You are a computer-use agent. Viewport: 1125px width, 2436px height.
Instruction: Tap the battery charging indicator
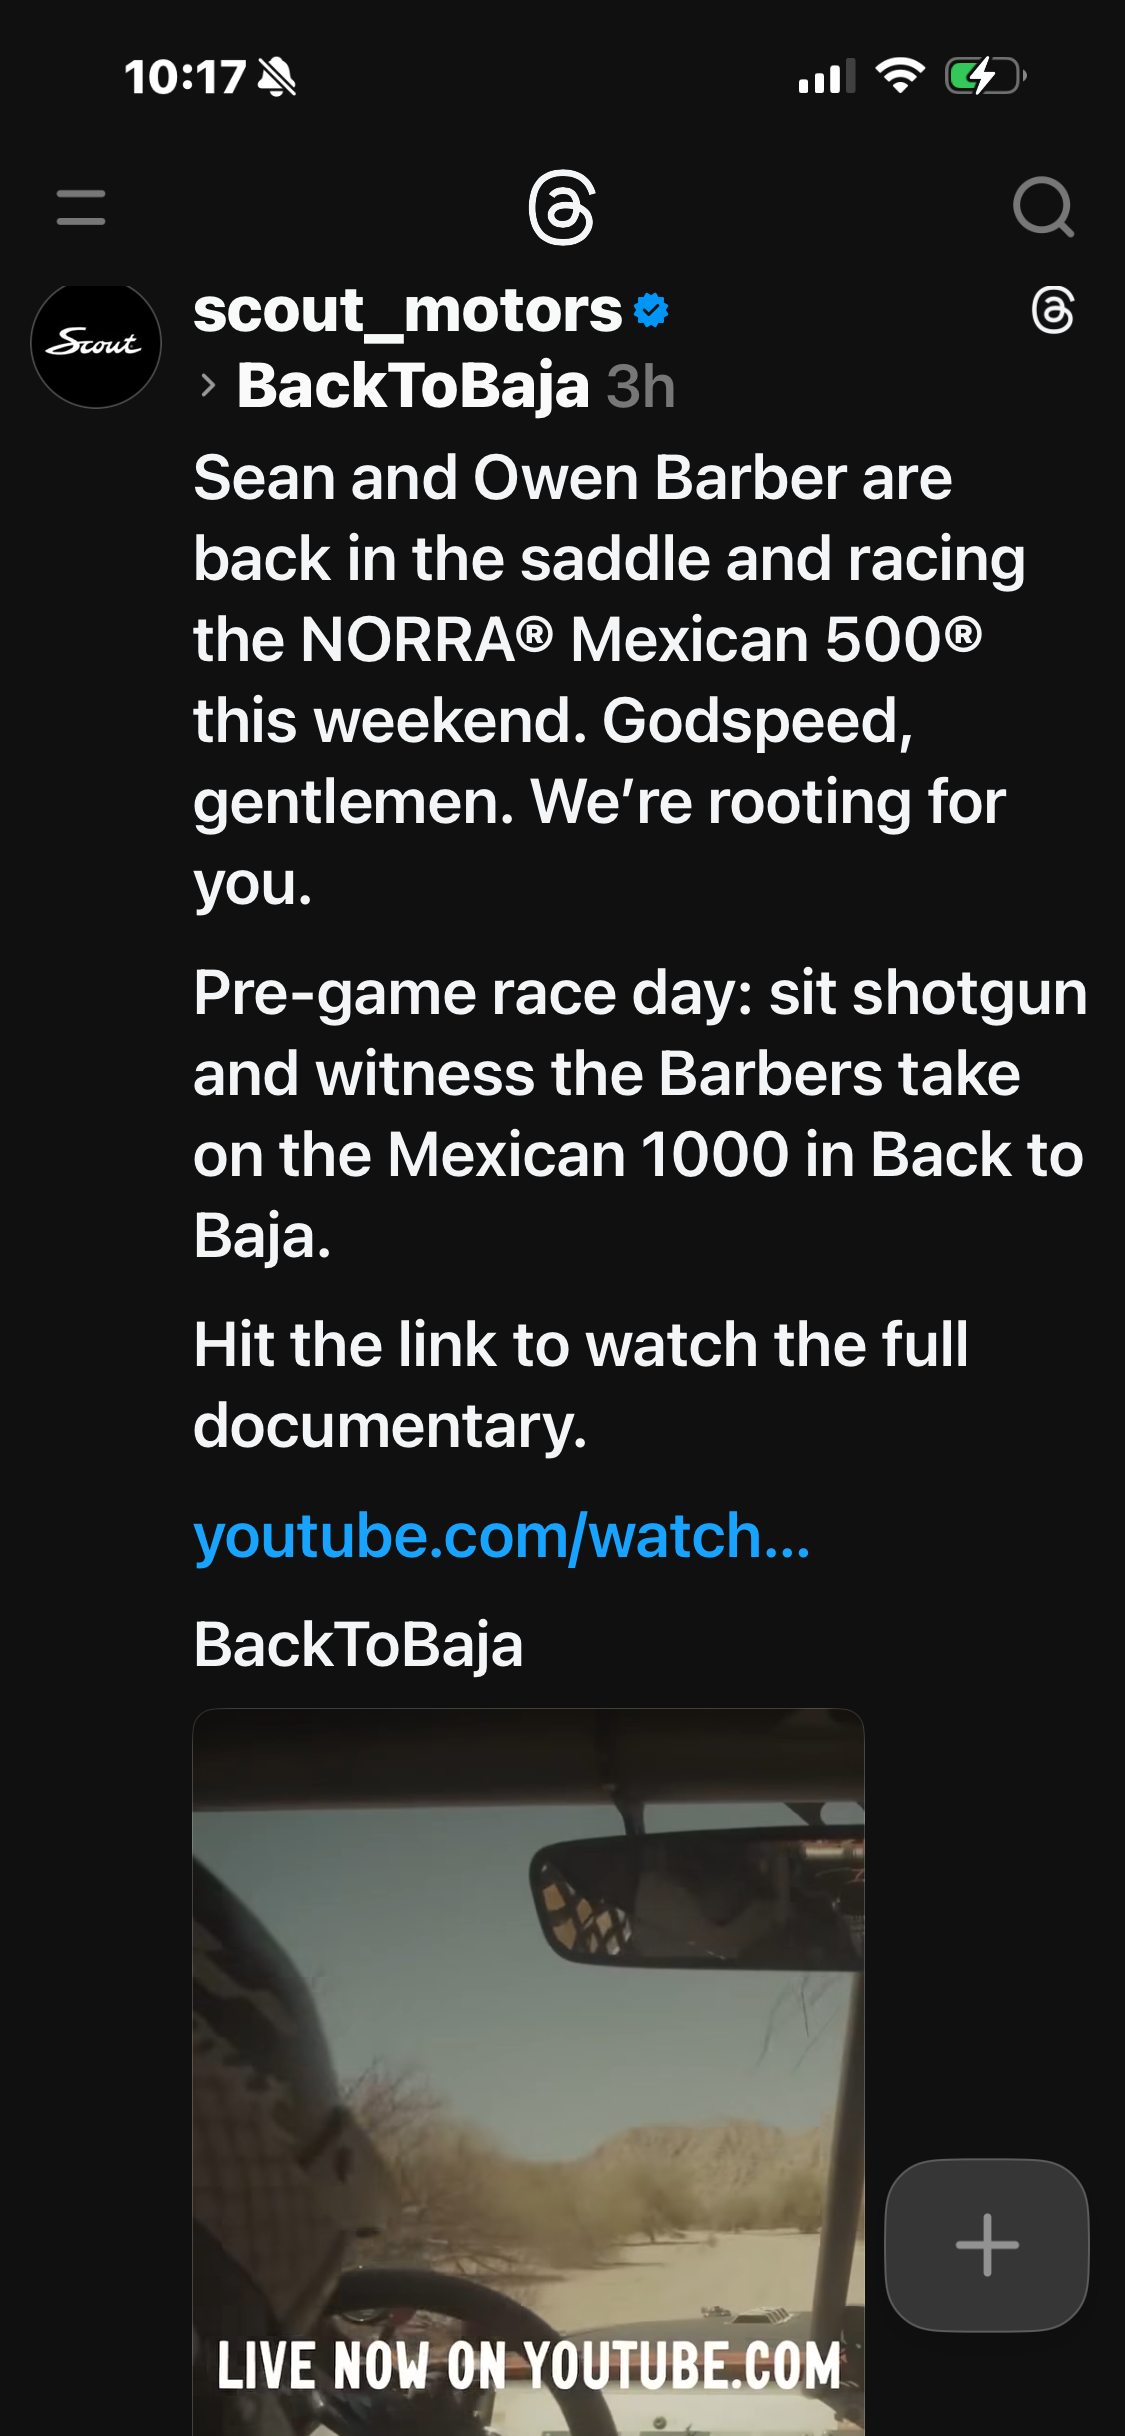986,76
